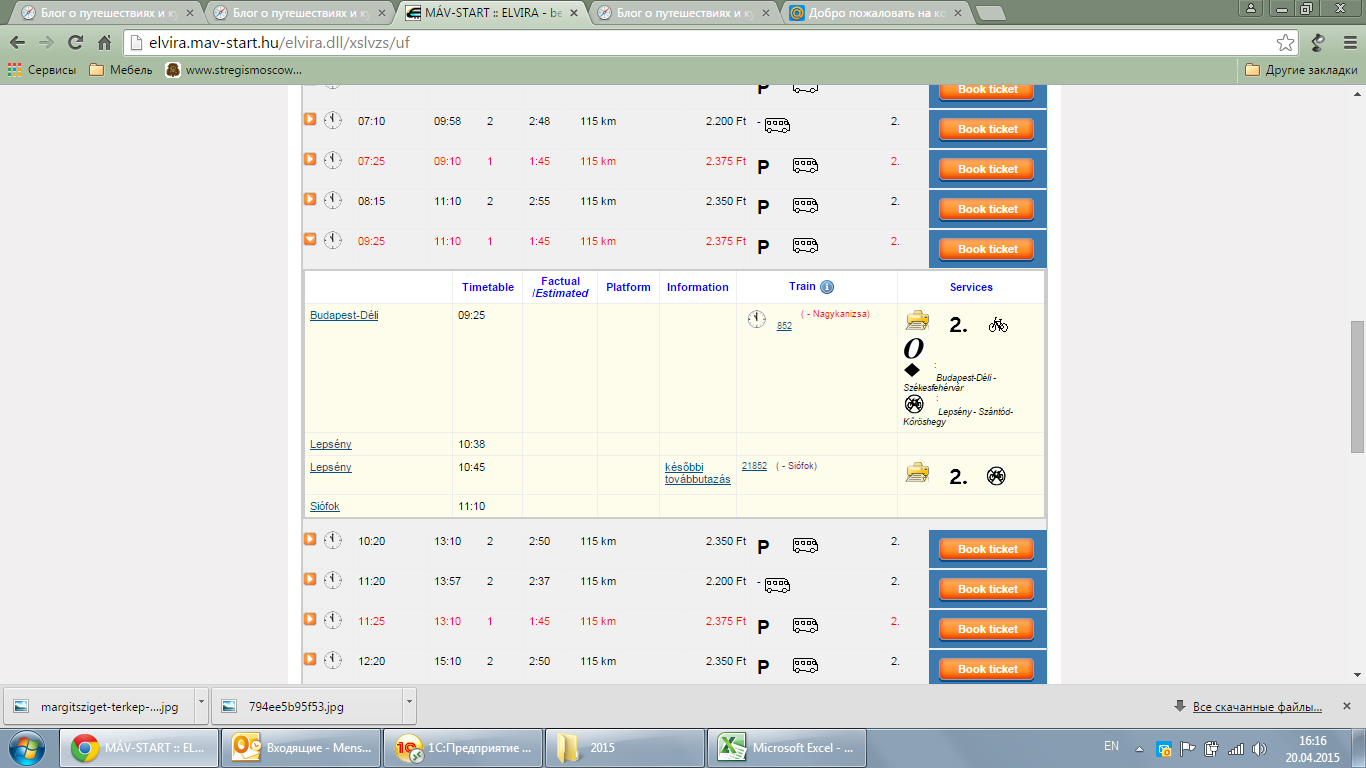Click the bicycle service icon for train 852

coord(997,324)
